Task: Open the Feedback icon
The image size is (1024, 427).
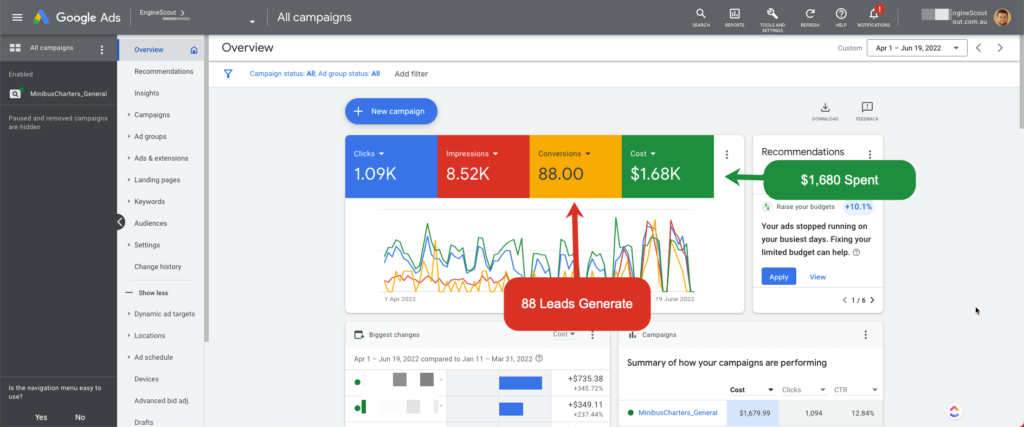Action: point(866,110)
